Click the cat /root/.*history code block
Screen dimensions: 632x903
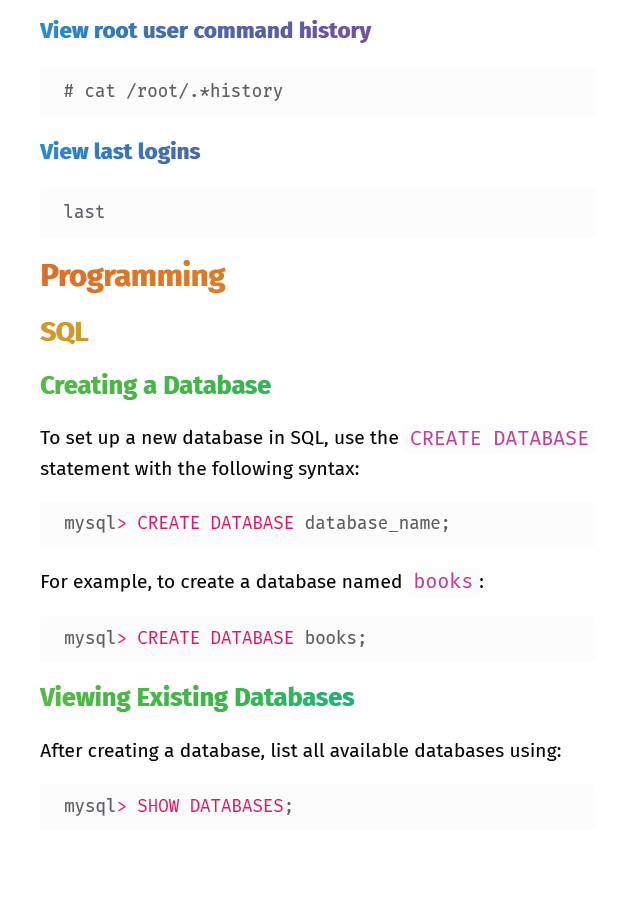tap(317, 92)
